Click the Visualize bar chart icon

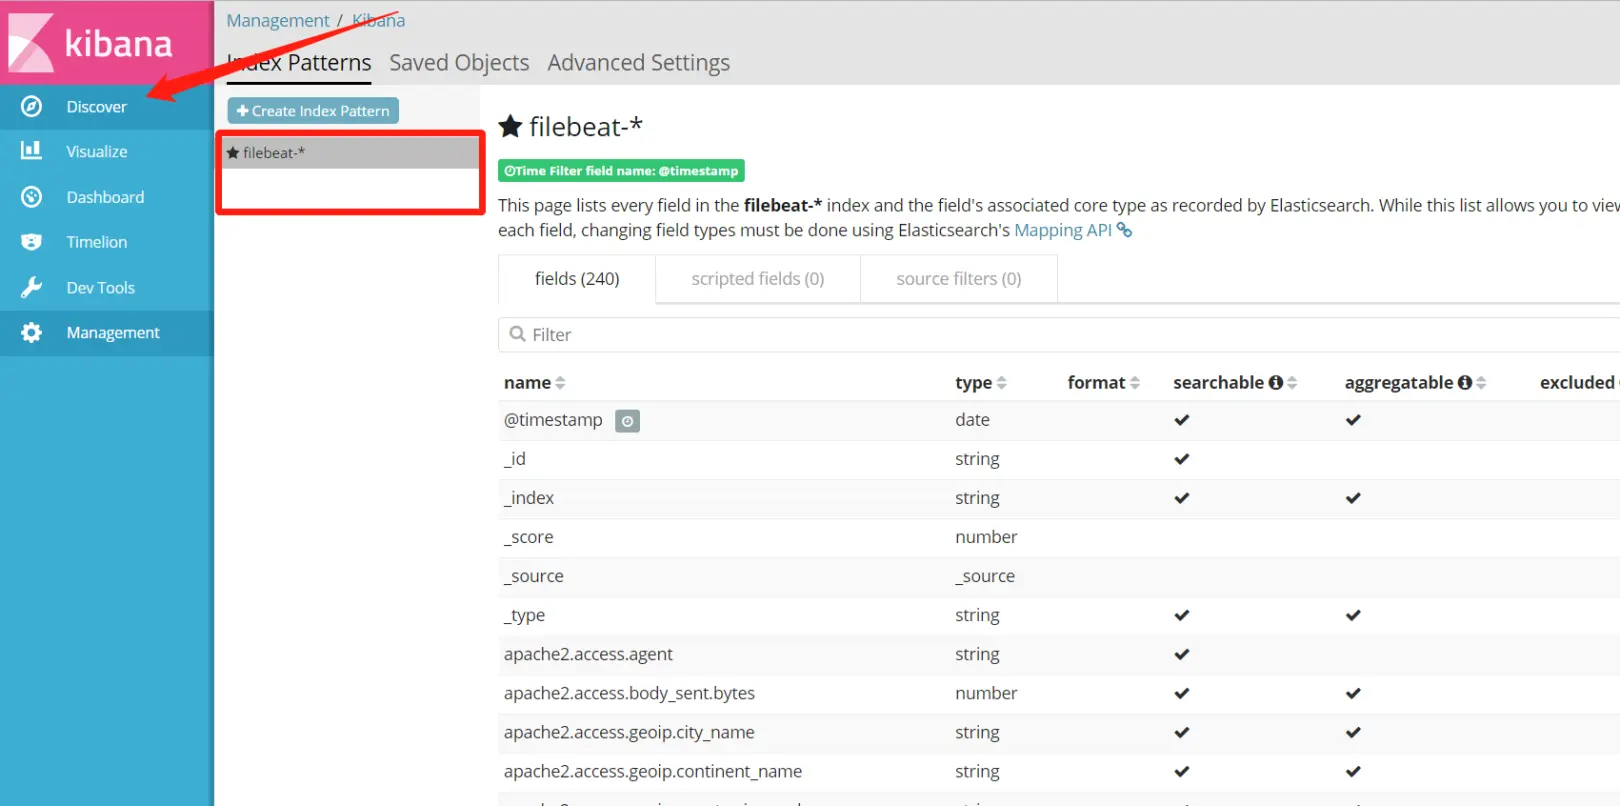point(31,150)
